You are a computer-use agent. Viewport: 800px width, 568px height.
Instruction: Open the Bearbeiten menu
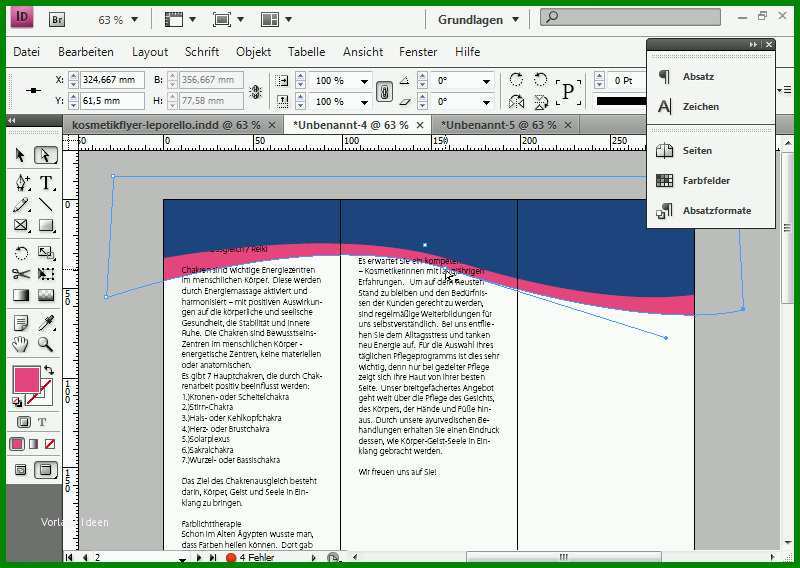pyautogui.click(x=86, y=52)
